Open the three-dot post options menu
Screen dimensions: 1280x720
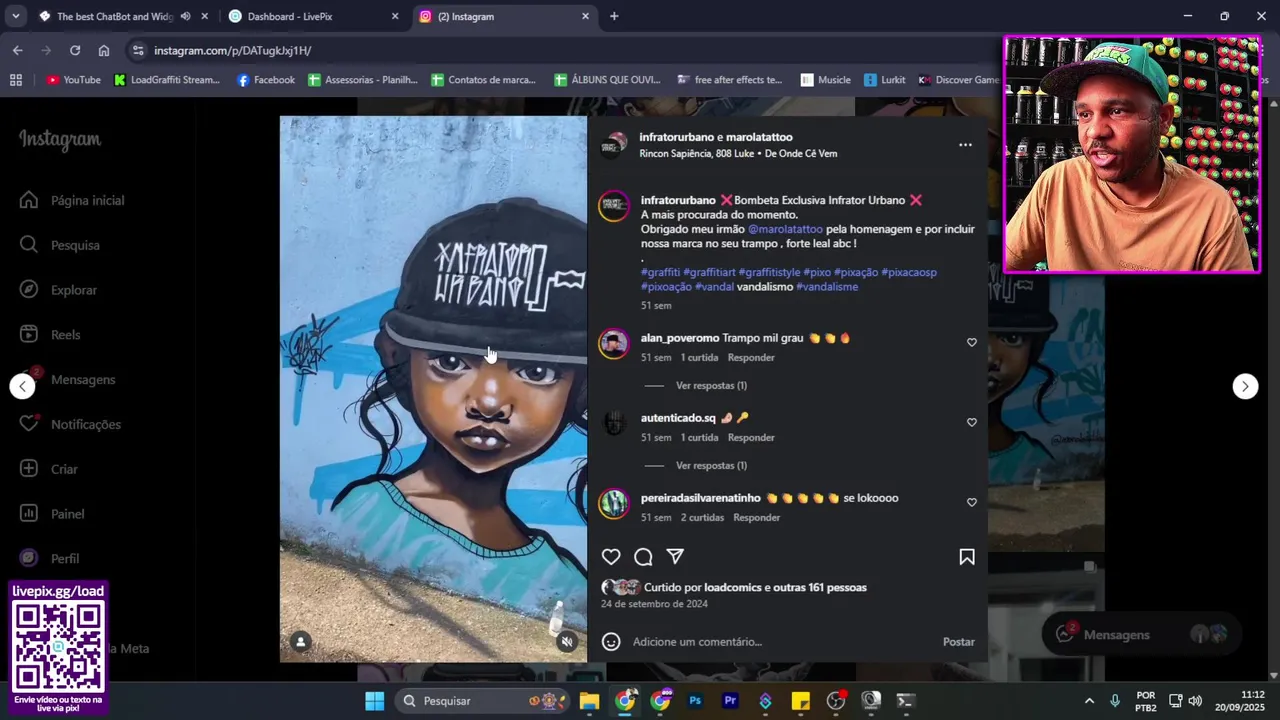tap(965, 145)
